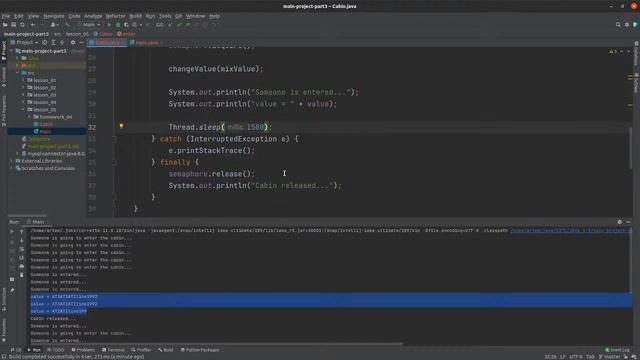
Task: Open the Project view selector dropdown
Action: (24, 42)
